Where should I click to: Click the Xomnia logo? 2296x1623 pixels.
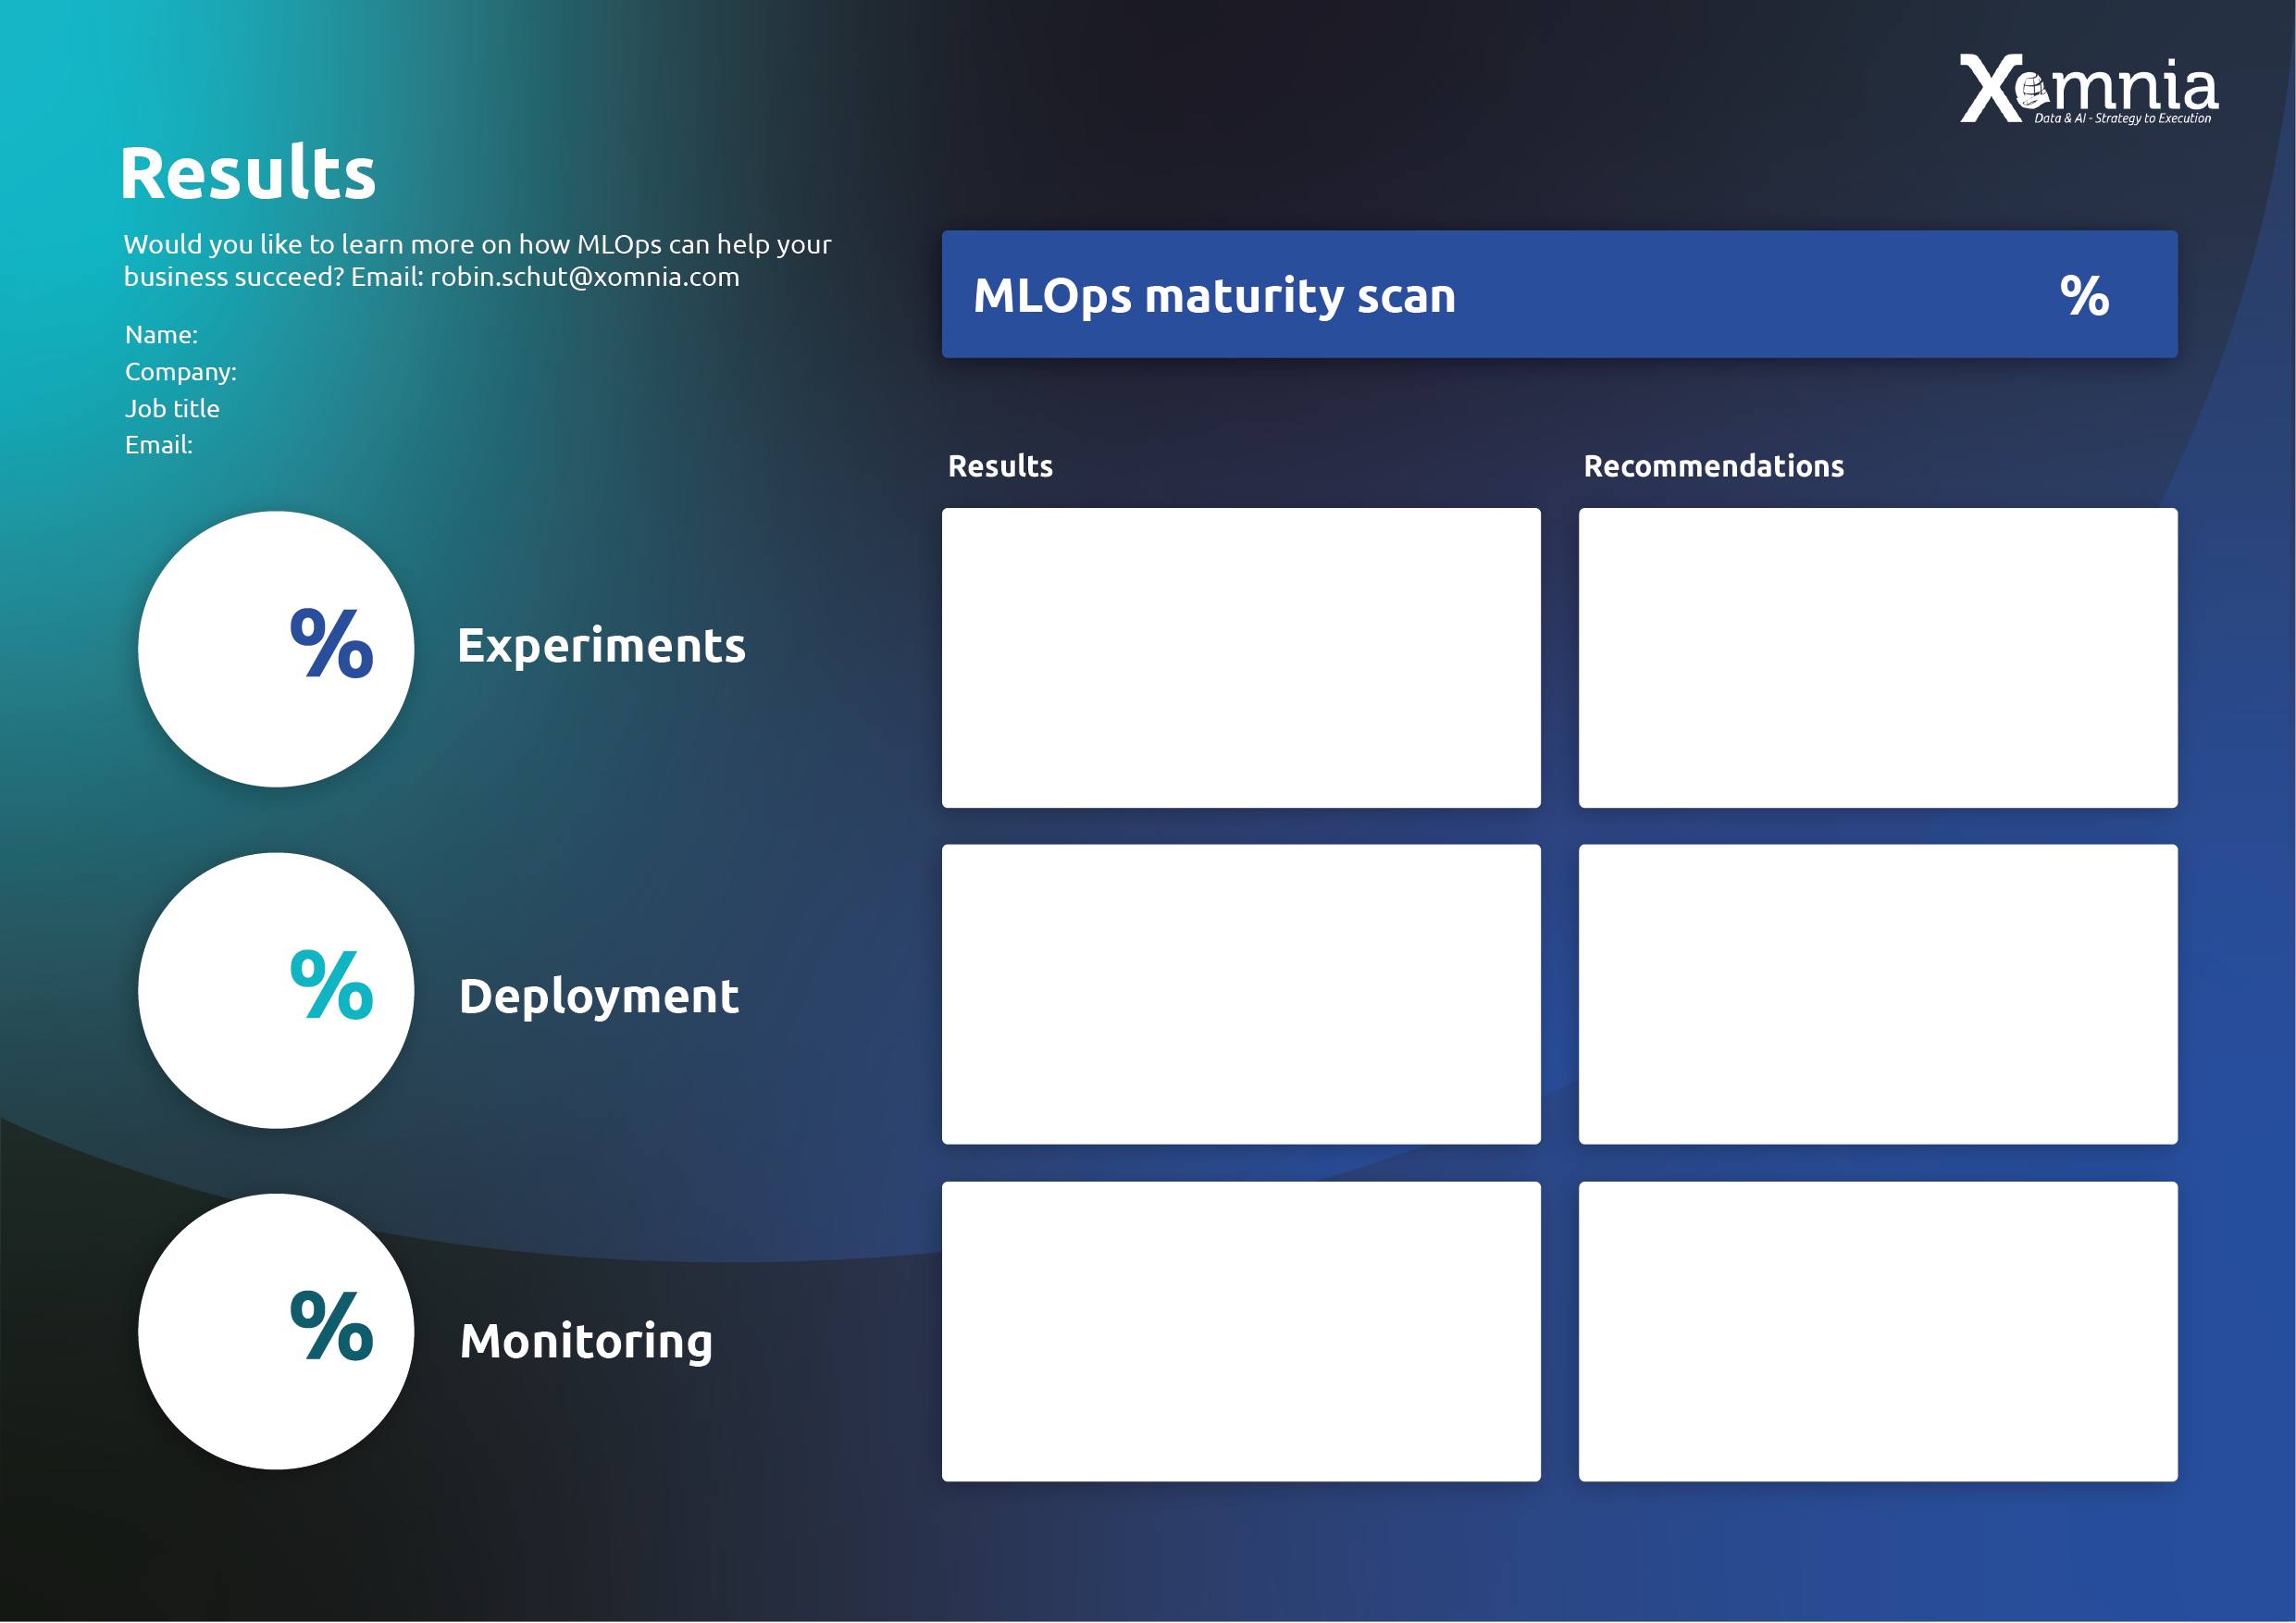coord(2088,90)
